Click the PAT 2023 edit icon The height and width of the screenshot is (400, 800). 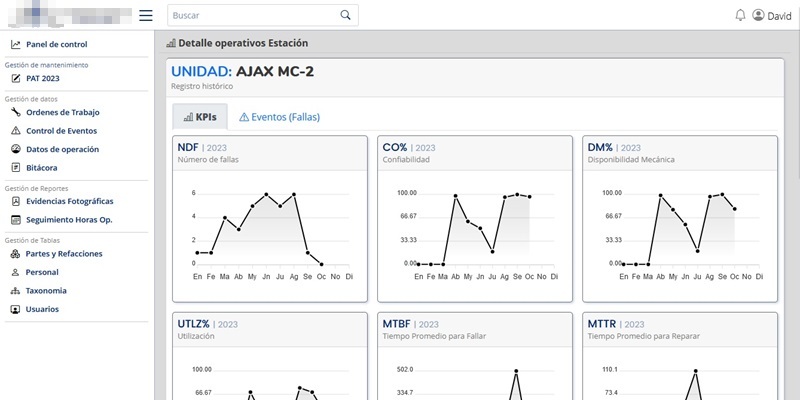16,77
